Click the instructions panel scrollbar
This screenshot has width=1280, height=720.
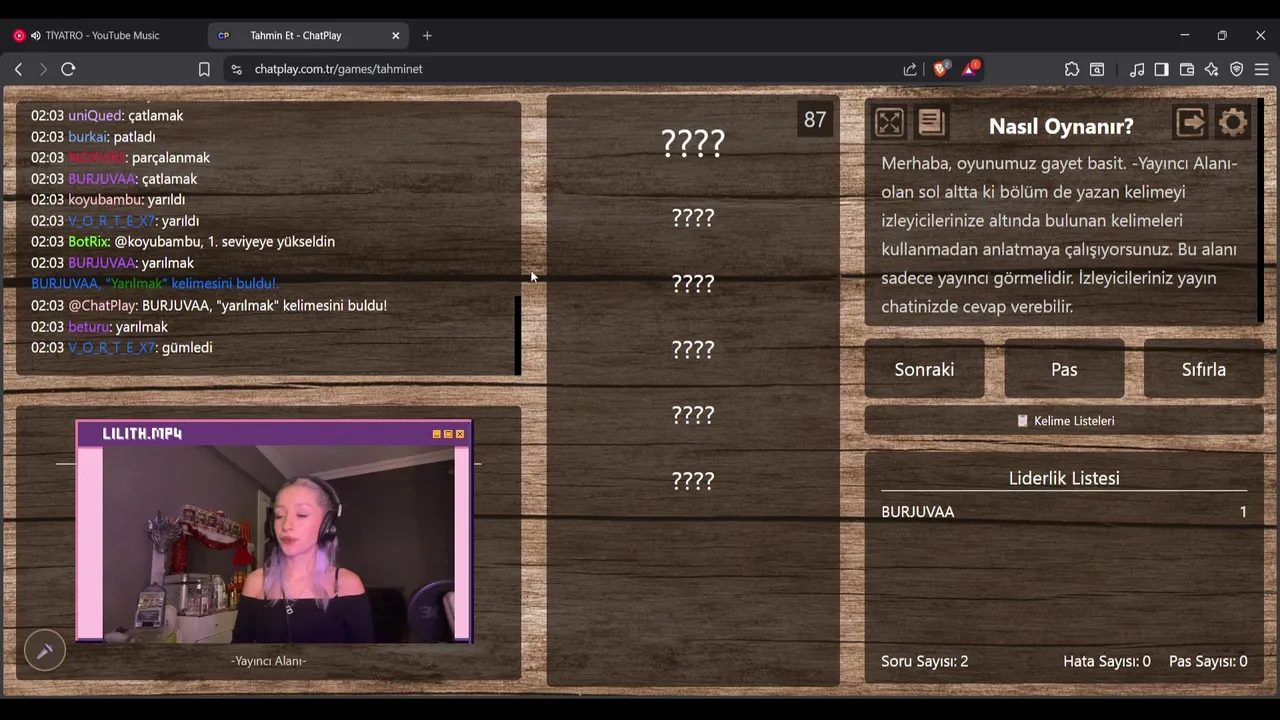[1261, 210]
